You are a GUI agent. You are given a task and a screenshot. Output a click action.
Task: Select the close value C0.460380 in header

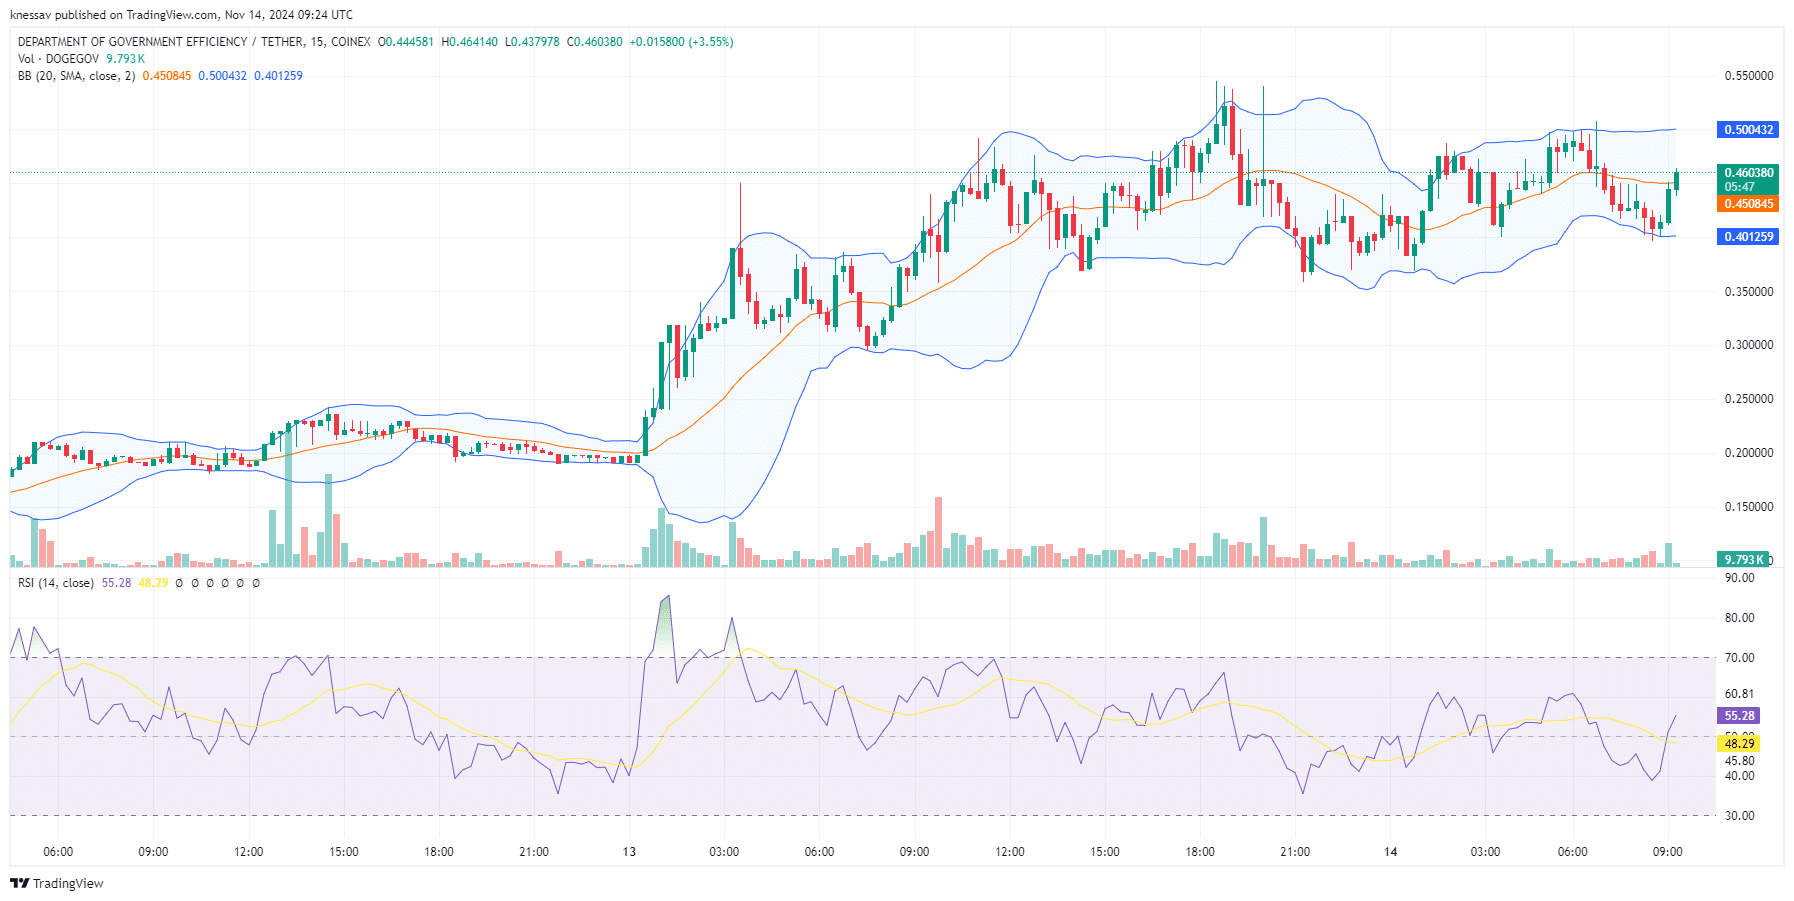(x=594, y=42)
